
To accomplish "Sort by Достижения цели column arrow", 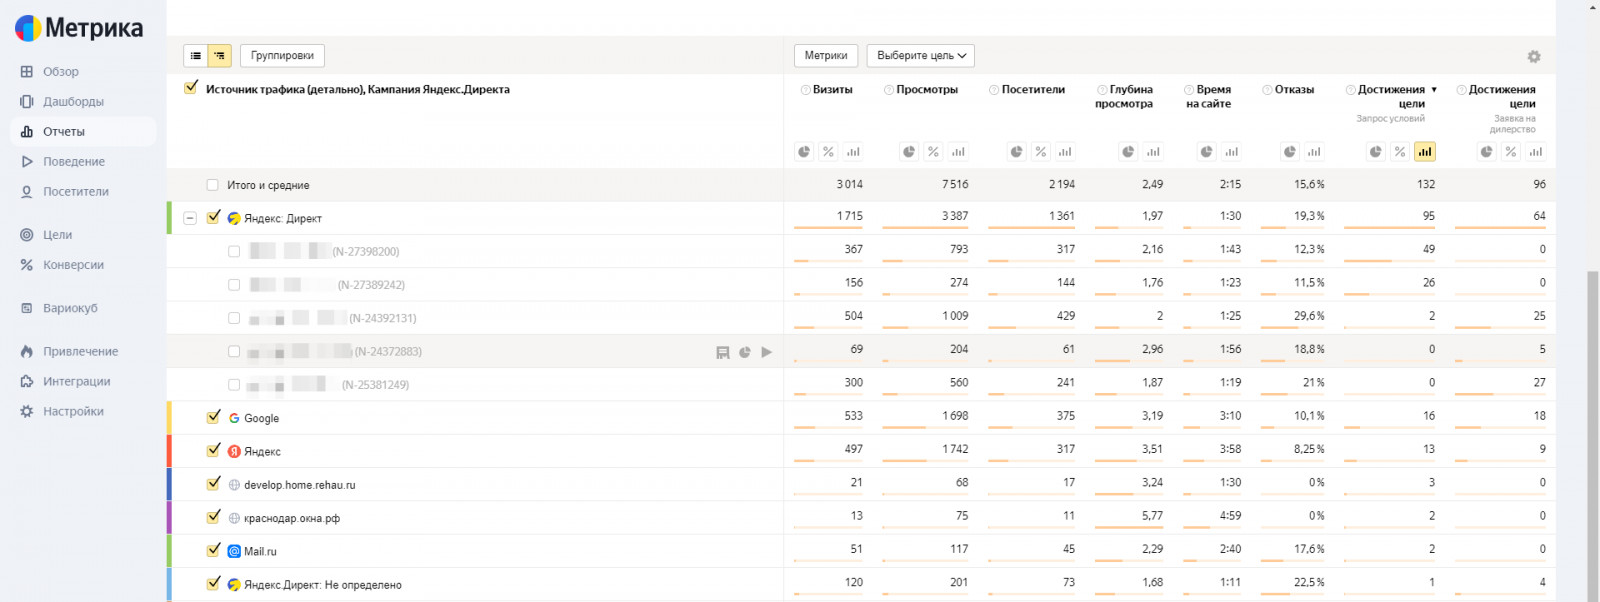I will [1434, 90].
